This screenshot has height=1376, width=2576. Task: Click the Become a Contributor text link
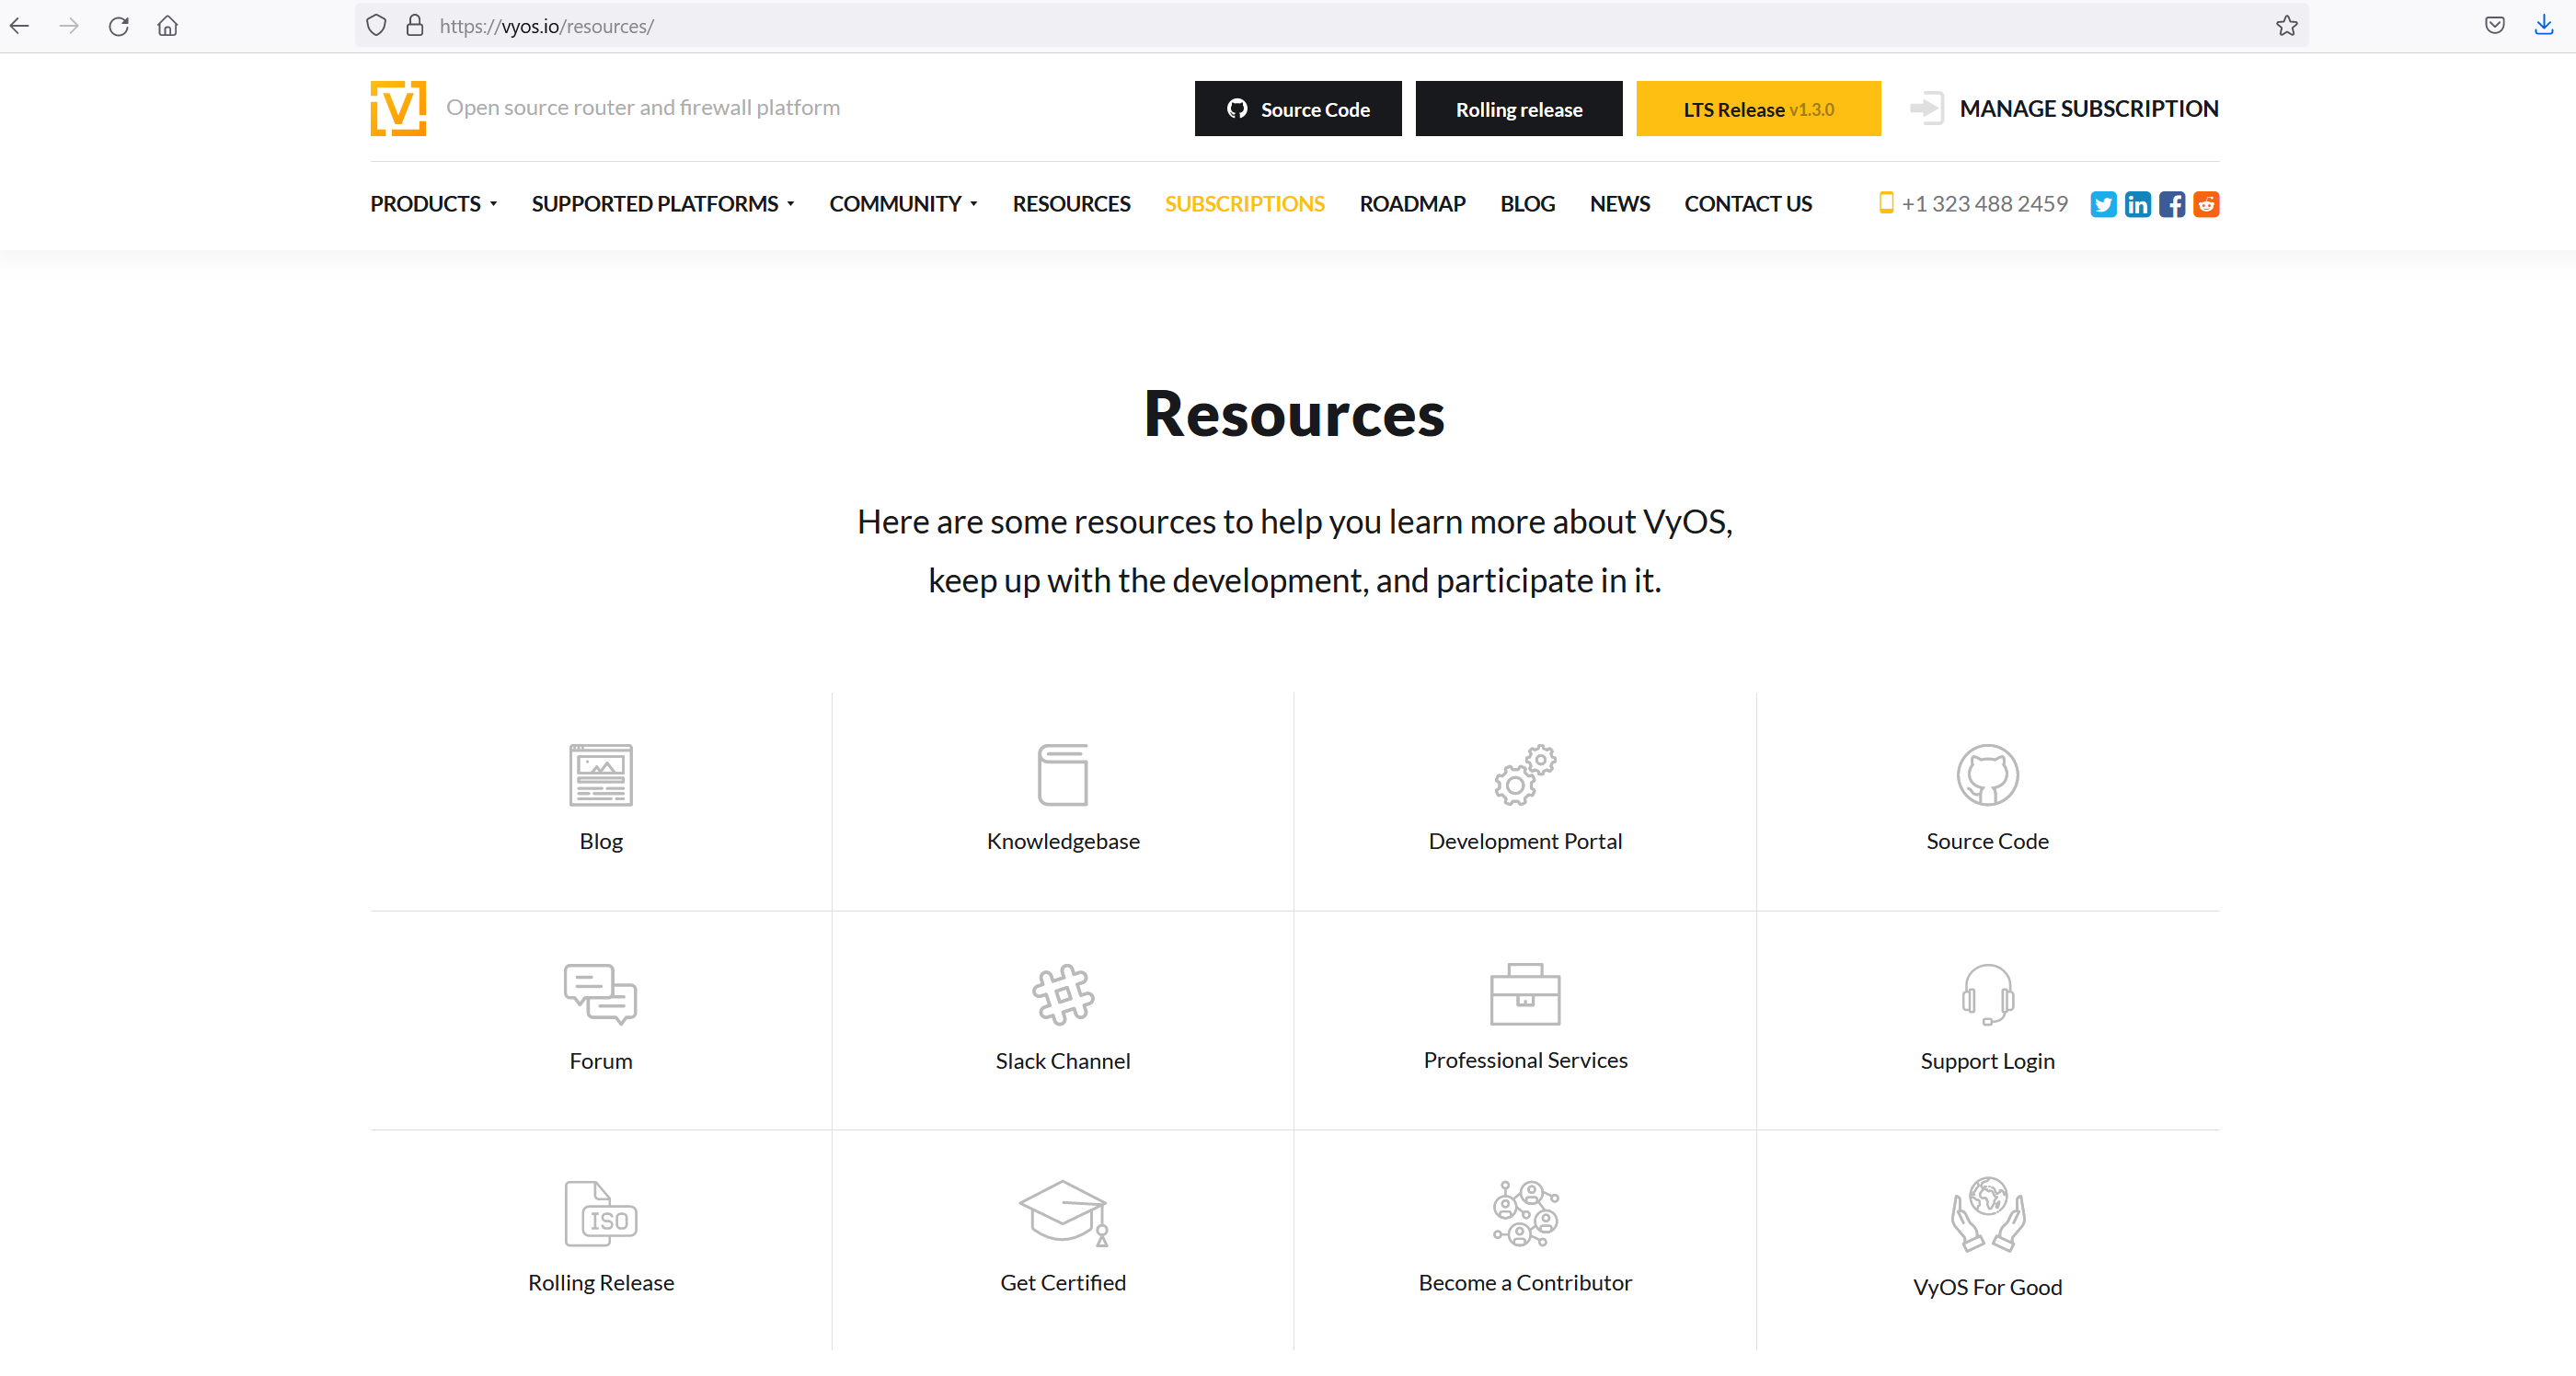pyautogui.click(x=1525, y=1282)
